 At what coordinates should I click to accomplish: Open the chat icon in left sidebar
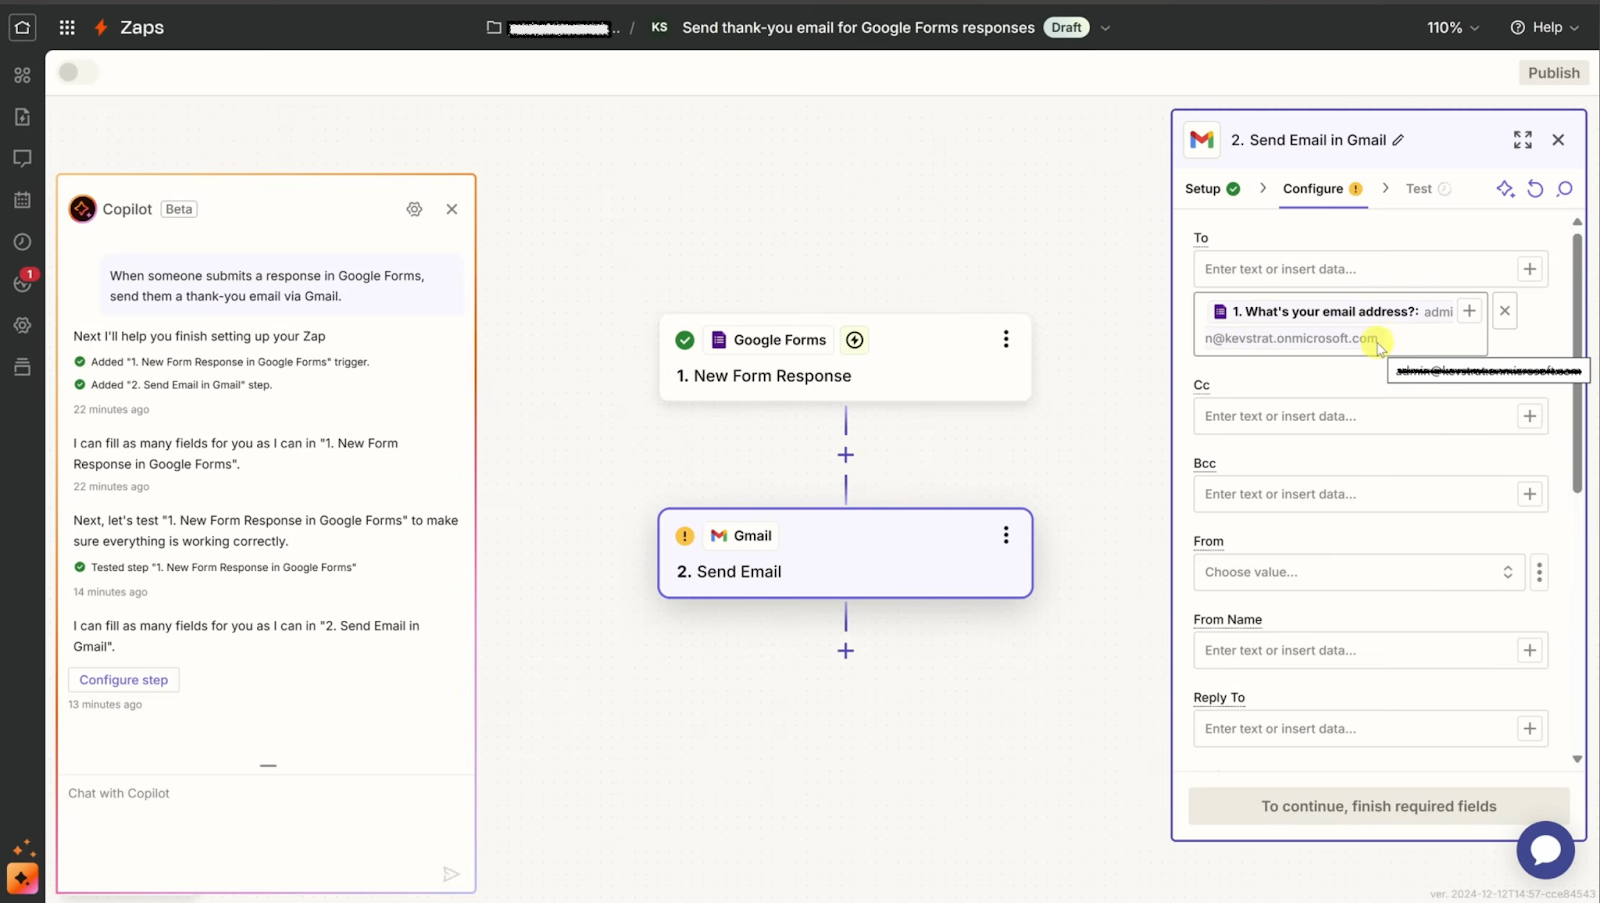click(x=22, y=158)
